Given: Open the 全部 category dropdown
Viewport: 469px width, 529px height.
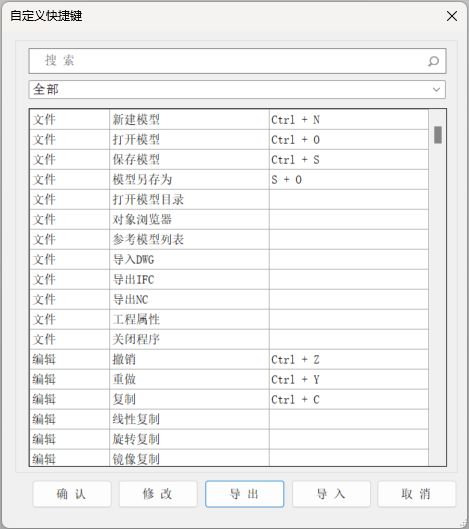Looking at the screenshot, I should [x=237, y=89].
